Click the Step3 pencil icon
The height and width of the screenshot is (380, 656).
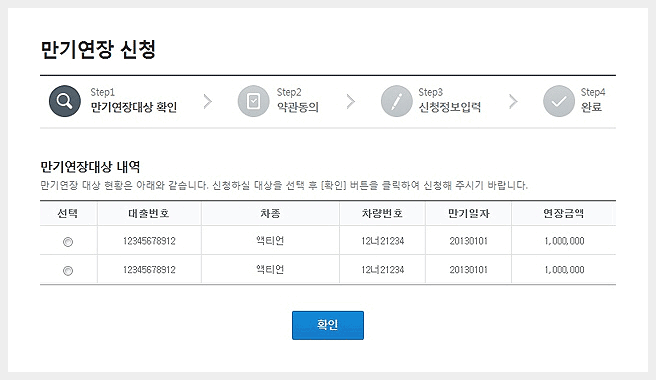coord(397,101)
